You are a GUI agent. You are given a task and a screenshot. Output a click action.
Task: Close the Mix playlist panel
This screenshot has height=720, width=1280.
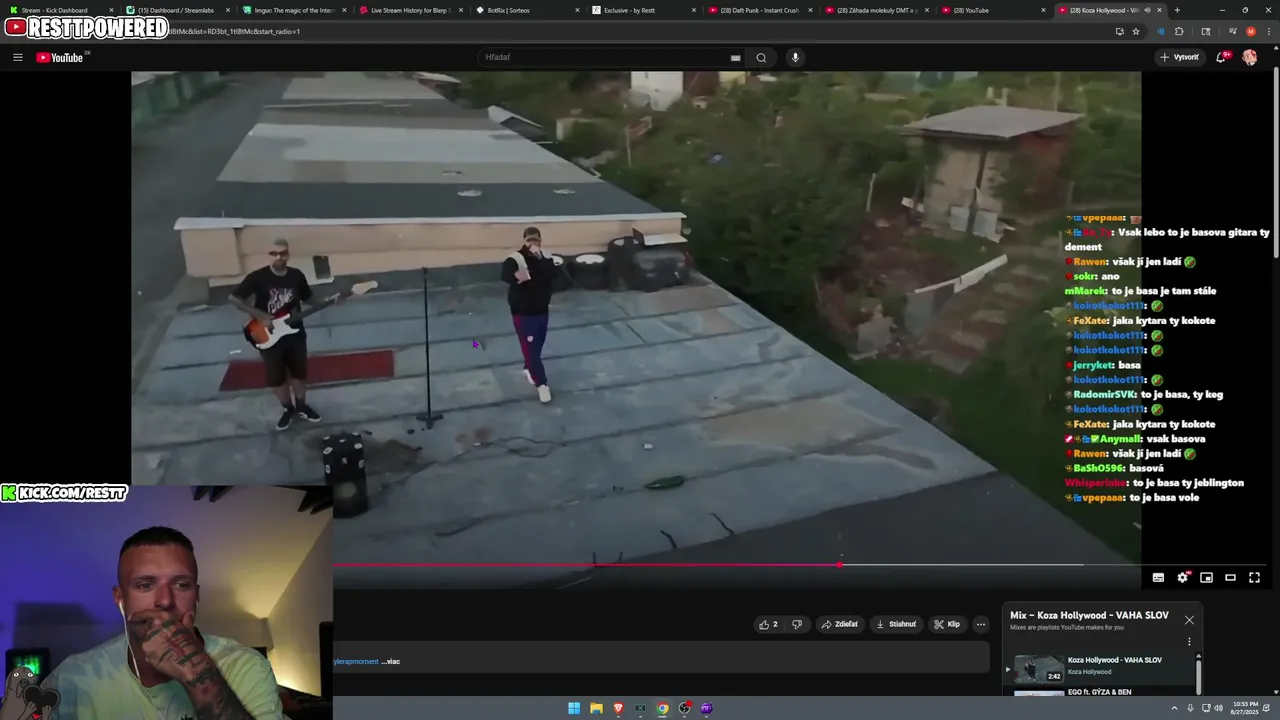click(1189, 620)
